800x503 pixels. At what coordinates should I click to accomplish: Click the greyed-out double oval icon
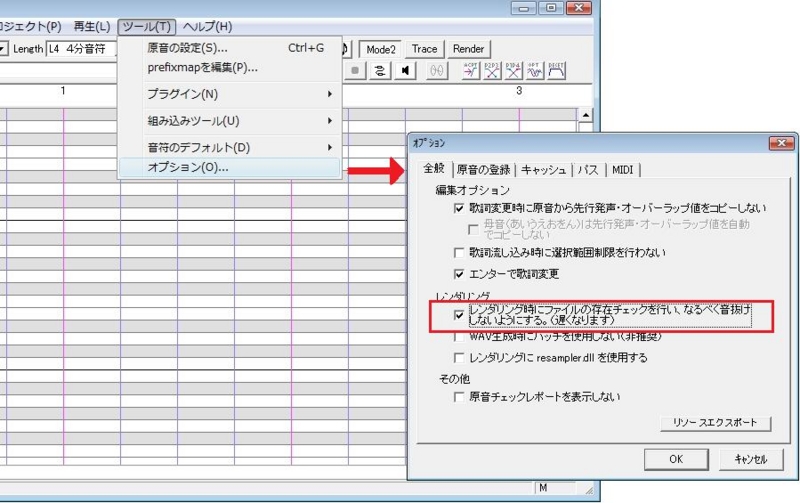point(437,71)
